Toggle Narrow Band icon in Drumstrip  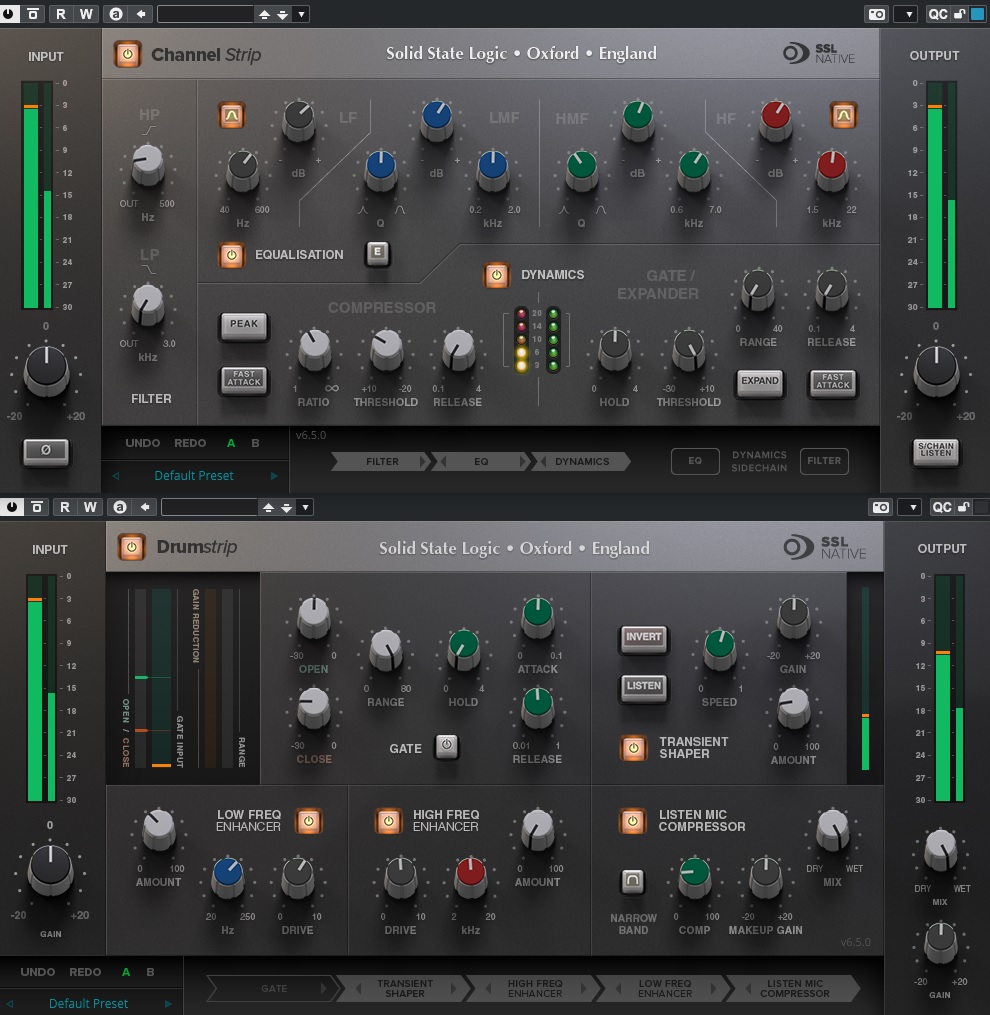click(633, 880)
